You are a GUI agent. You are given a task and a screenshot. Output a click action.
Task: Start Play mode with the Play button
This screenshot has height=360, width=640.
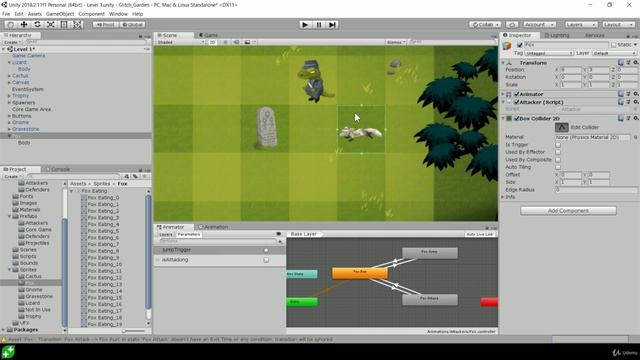click(x=305, y=24)
